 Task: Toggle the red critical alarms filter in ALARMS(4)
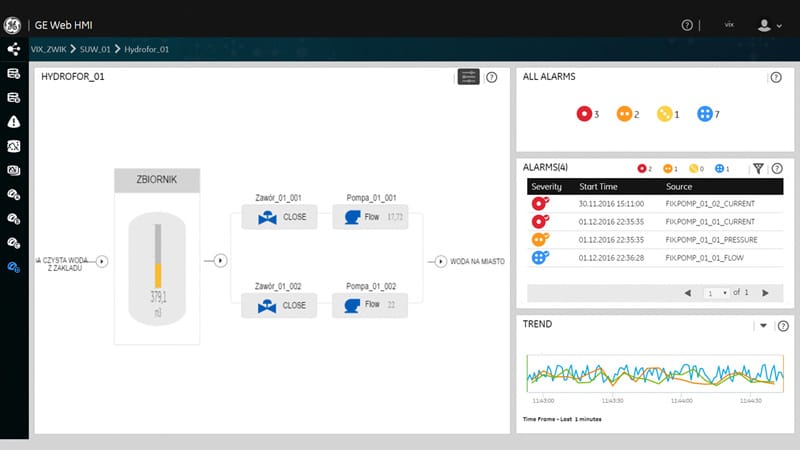click(644, 169)
